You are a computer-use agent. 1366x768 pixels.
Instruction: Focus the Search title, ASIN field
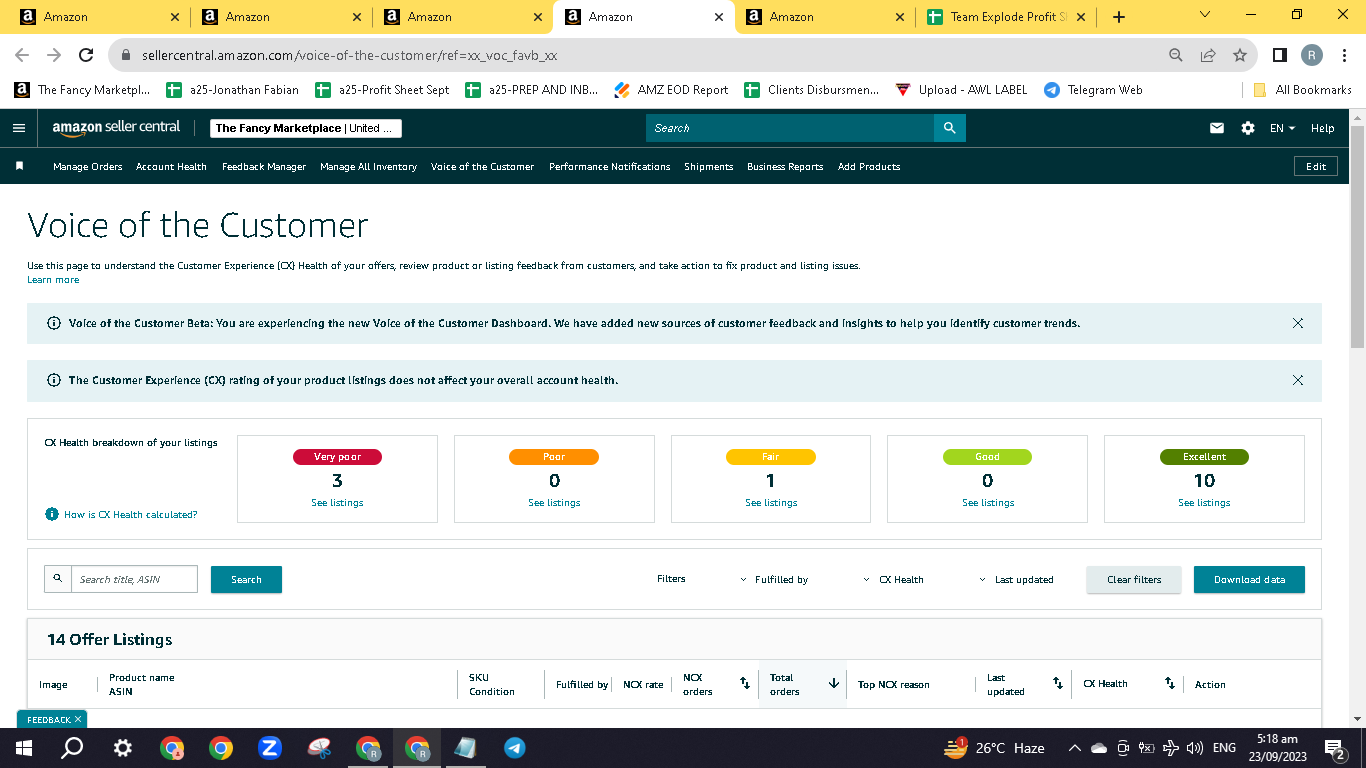point(134,579)
